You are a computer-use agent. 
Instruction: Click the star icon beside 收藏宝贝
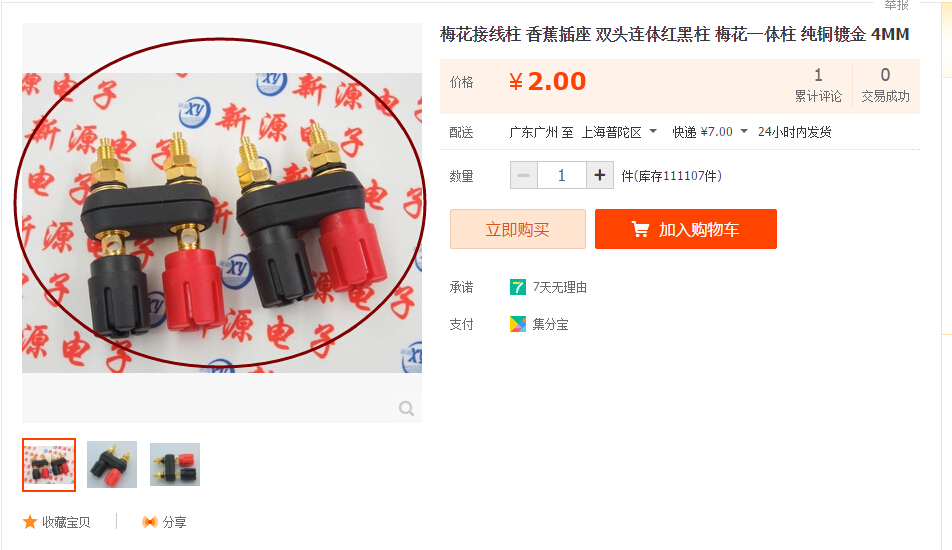point(30,522)
